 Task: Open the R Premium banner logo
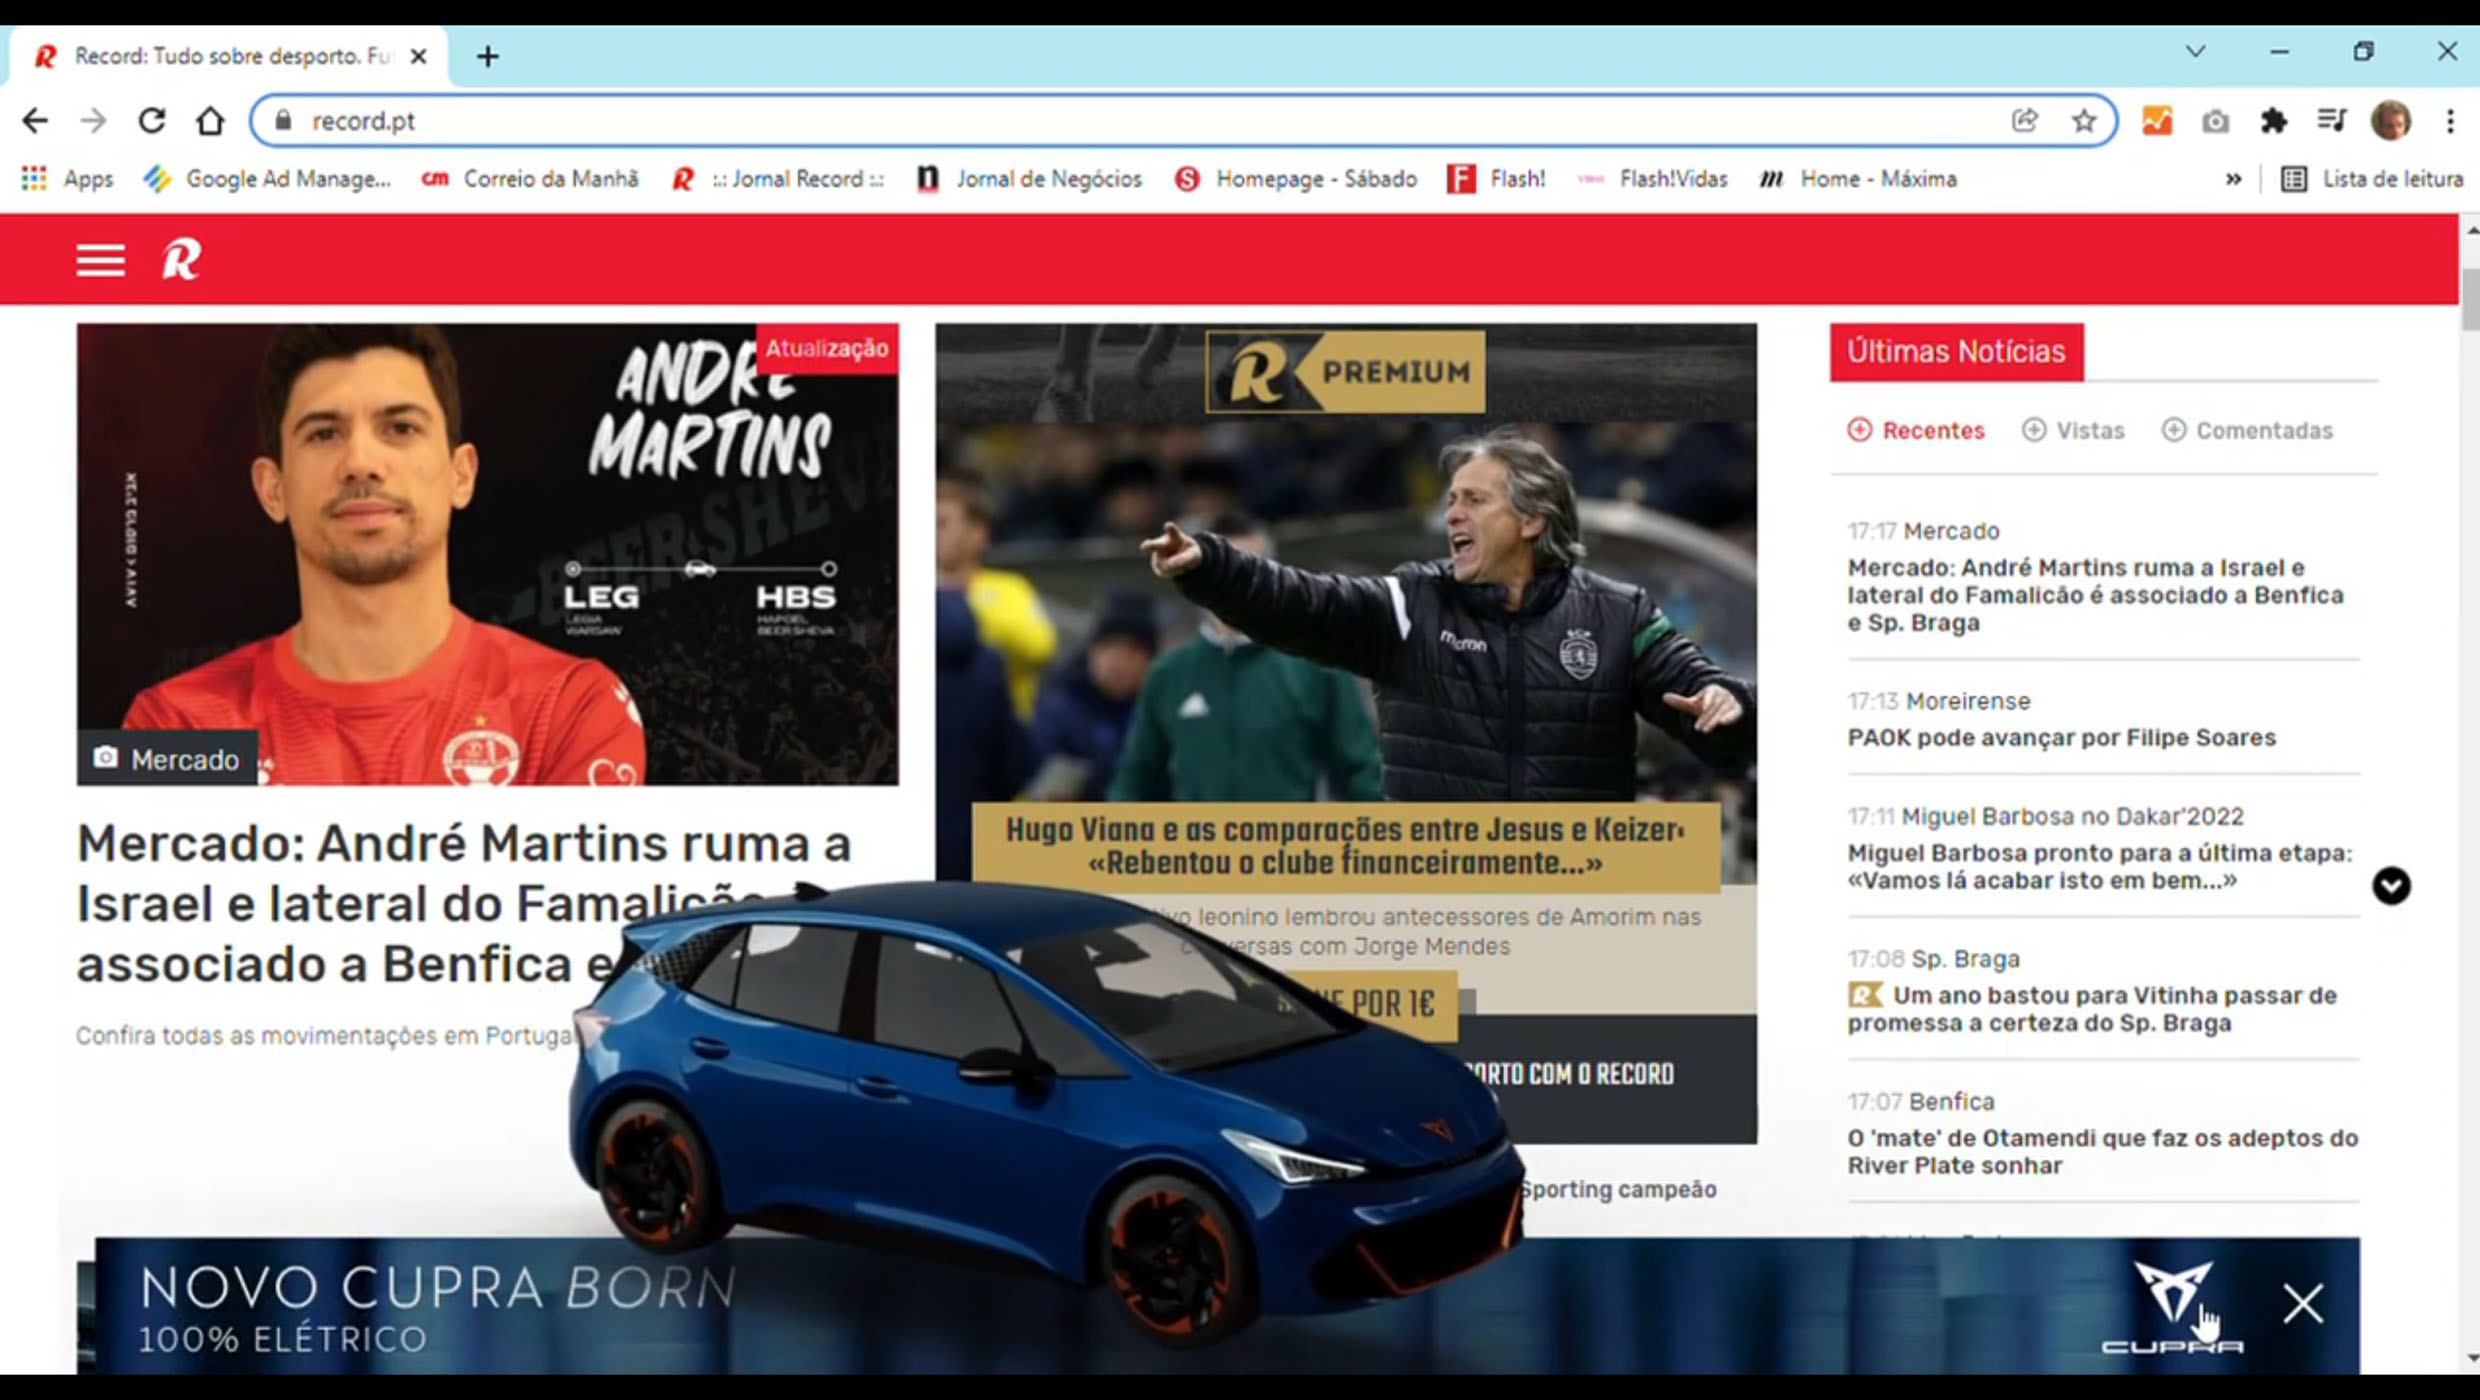coord(1345,372)
